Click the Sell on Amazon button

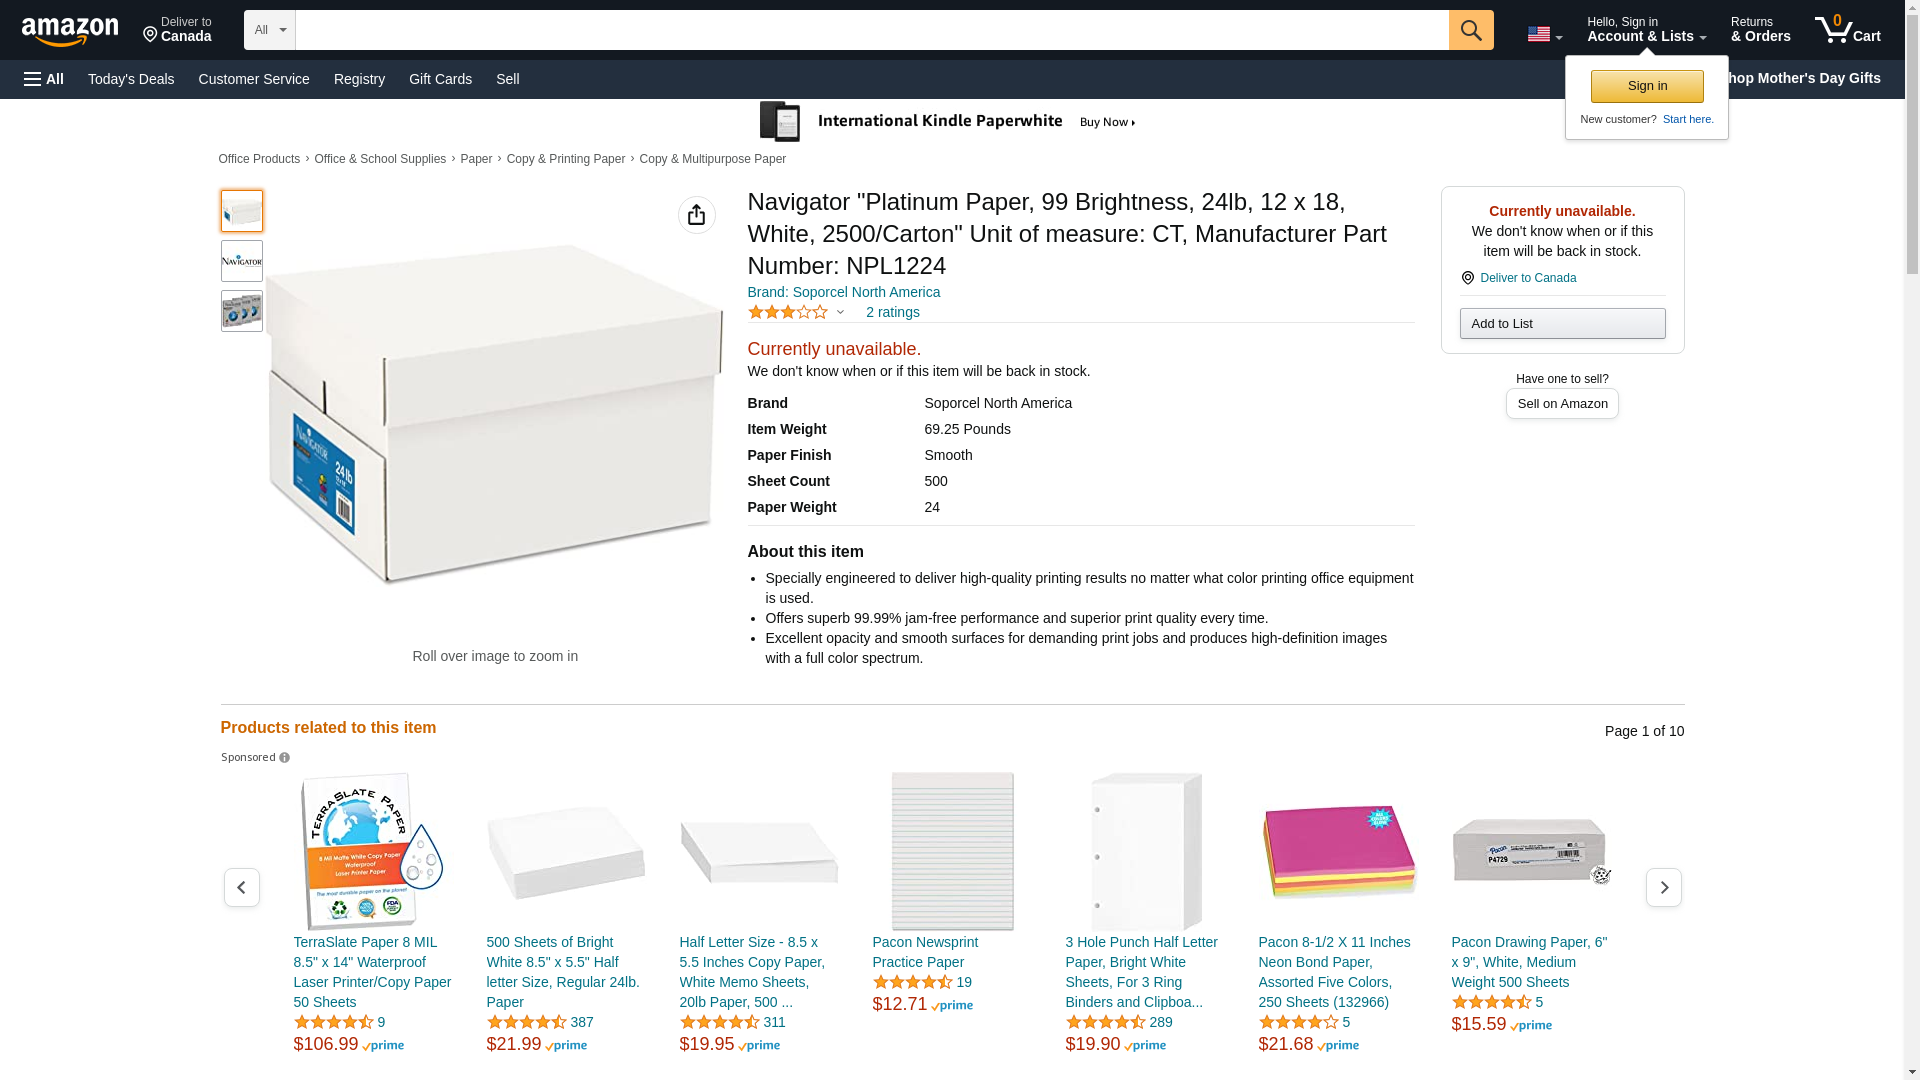pos(1562,403)
